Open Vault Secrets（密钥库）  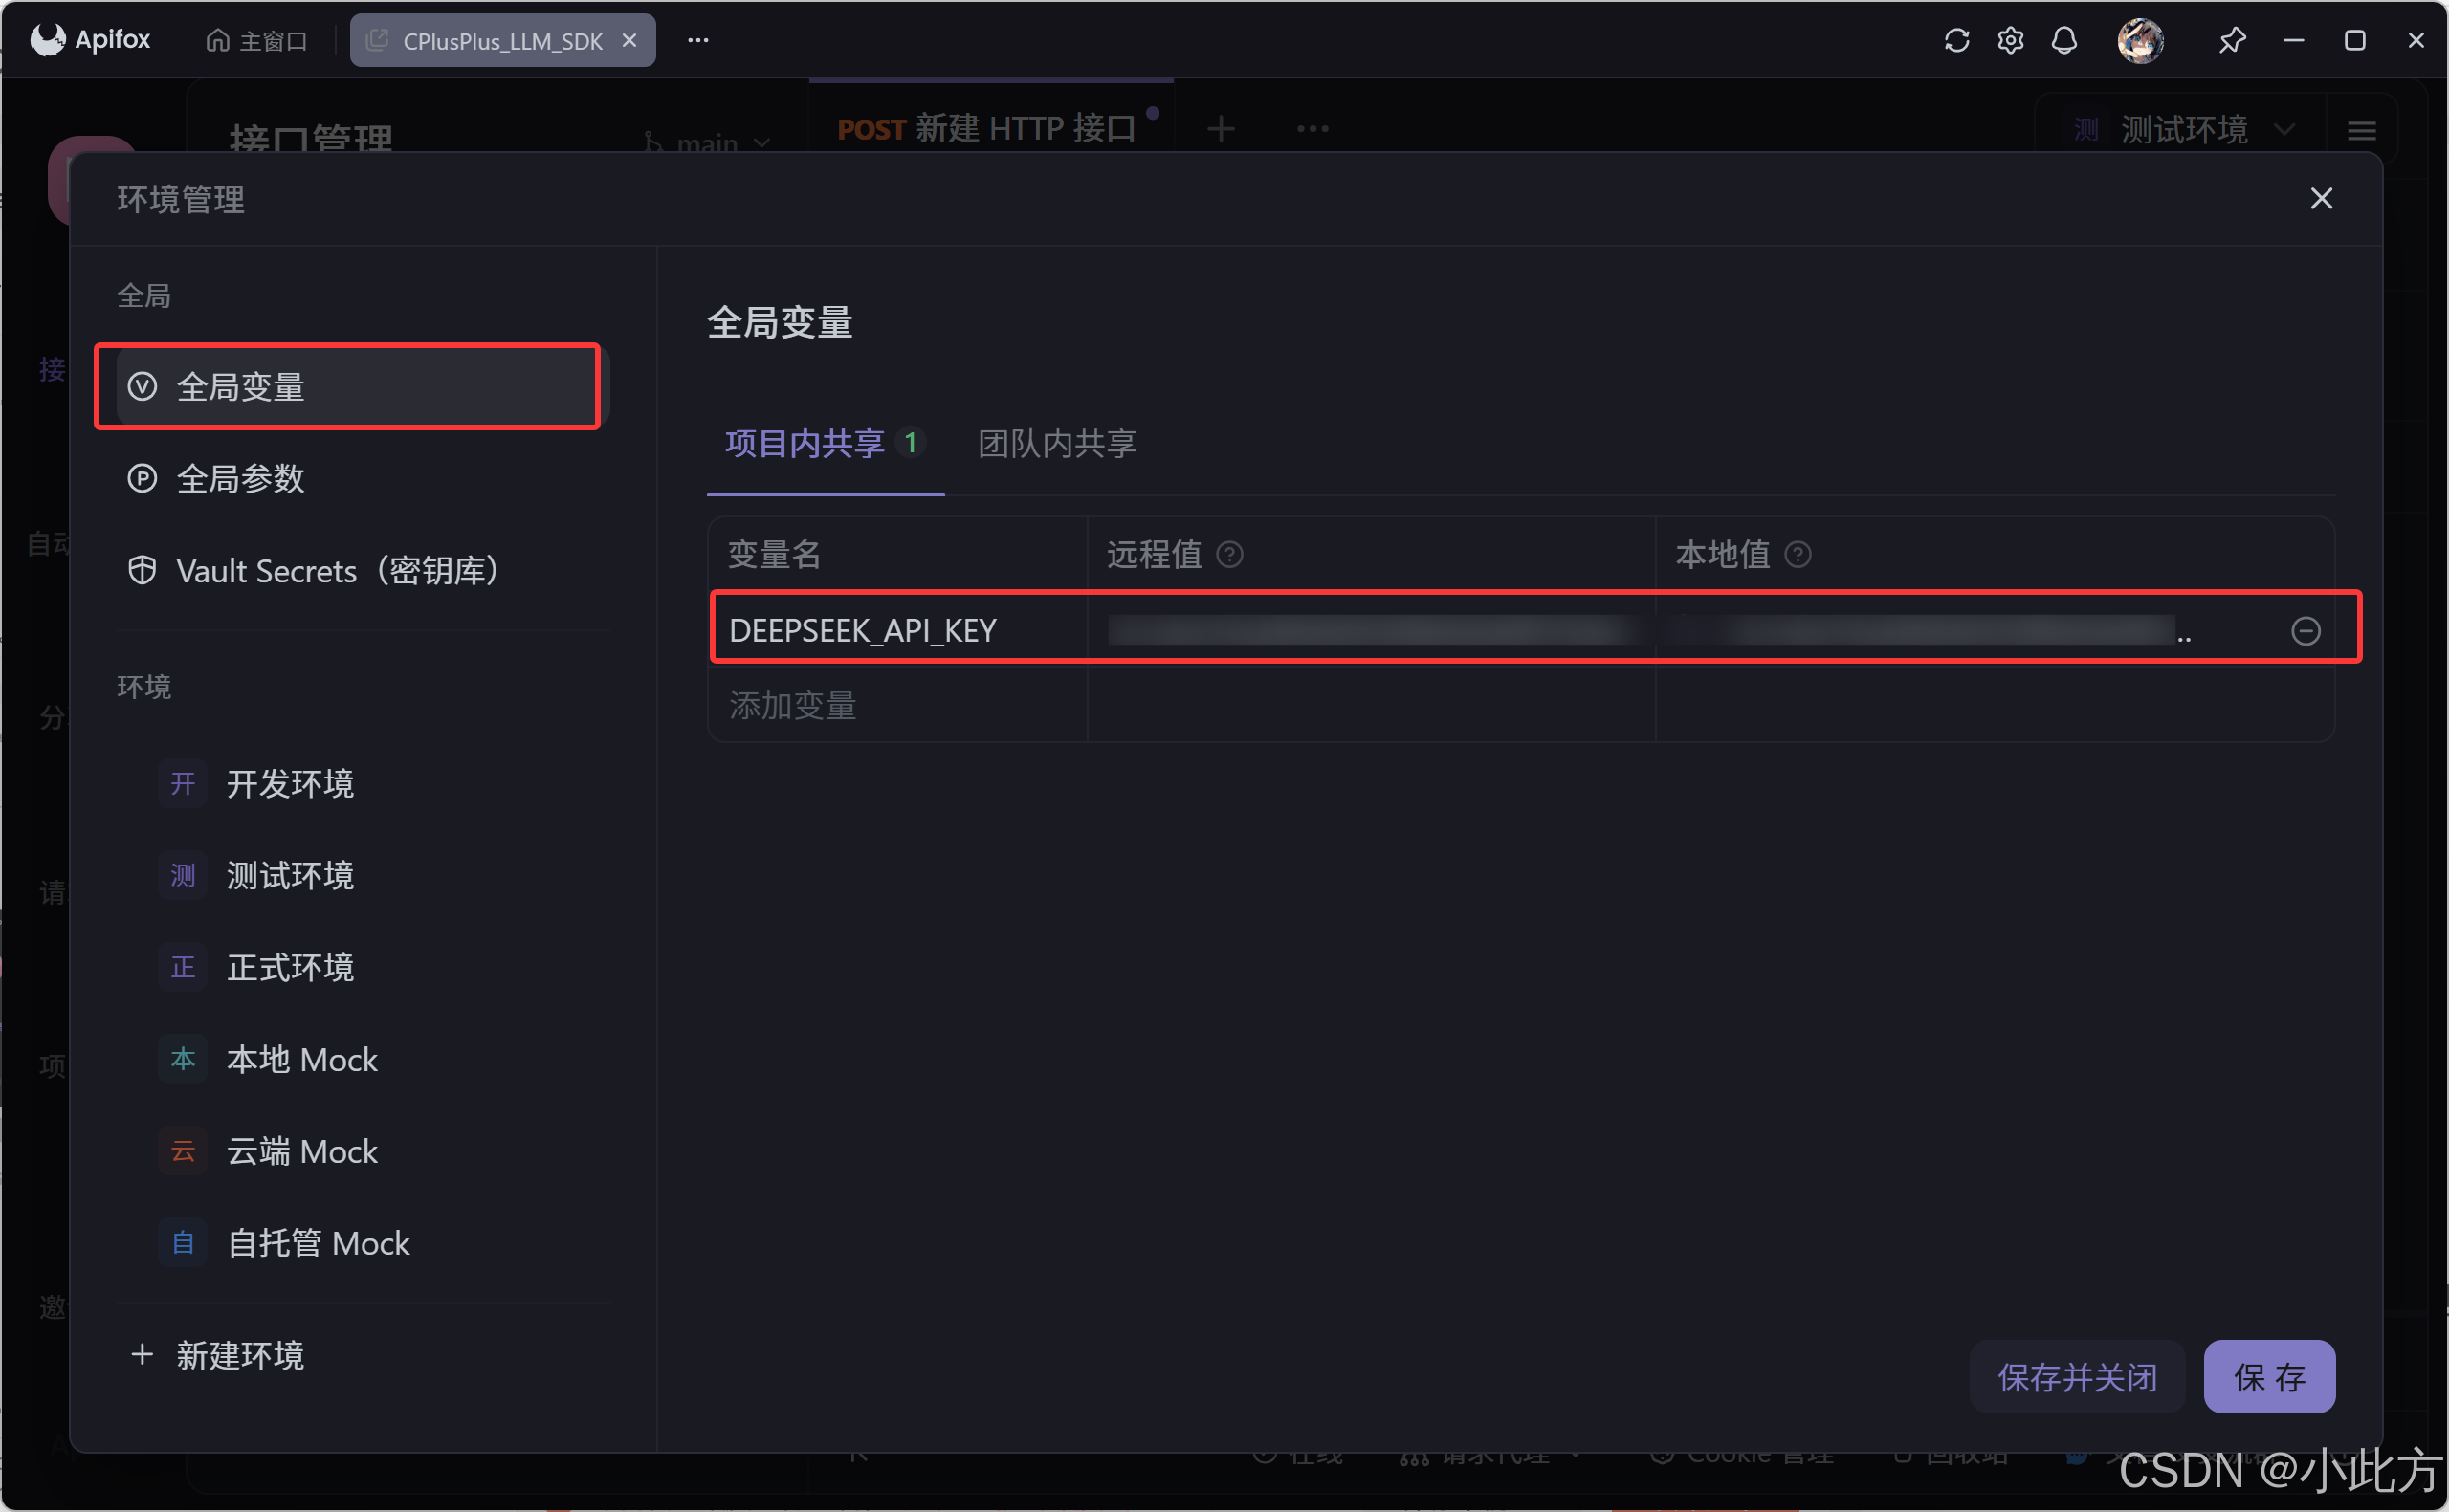coord(363,570)
